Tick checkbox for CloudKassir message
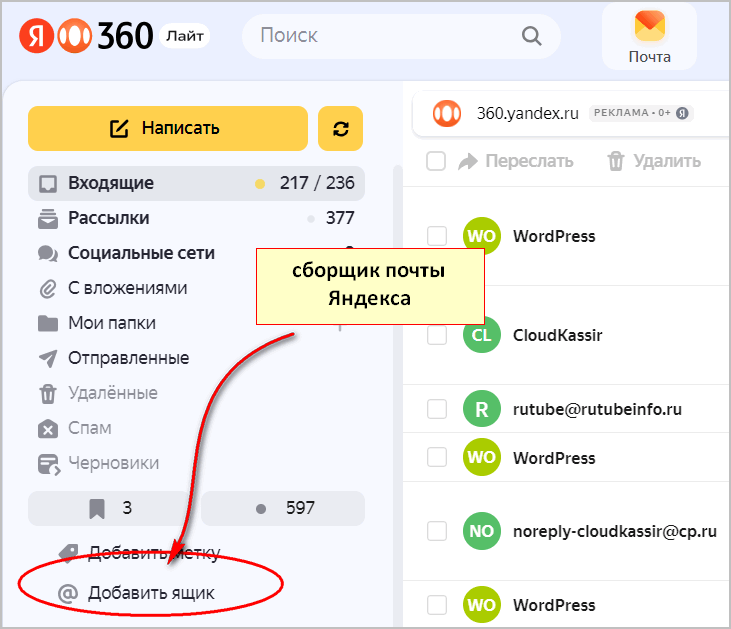The width and height of the screenshot is (731, 629). pos(437,335)
